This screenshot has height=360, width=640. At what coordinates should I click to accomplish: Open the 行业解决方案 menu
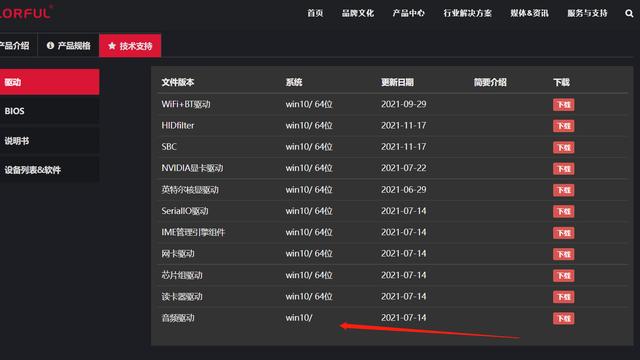point(467,13)
